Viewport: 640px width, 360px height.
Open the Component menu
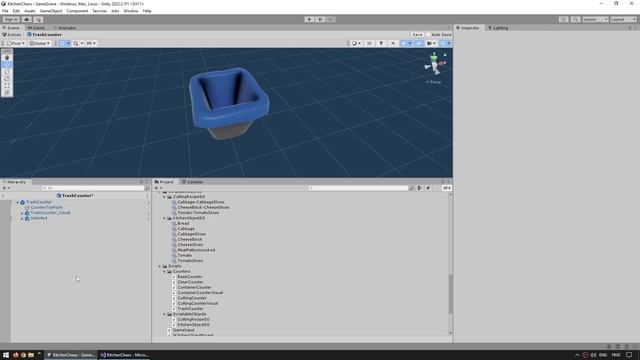click(x=77, y=11)
